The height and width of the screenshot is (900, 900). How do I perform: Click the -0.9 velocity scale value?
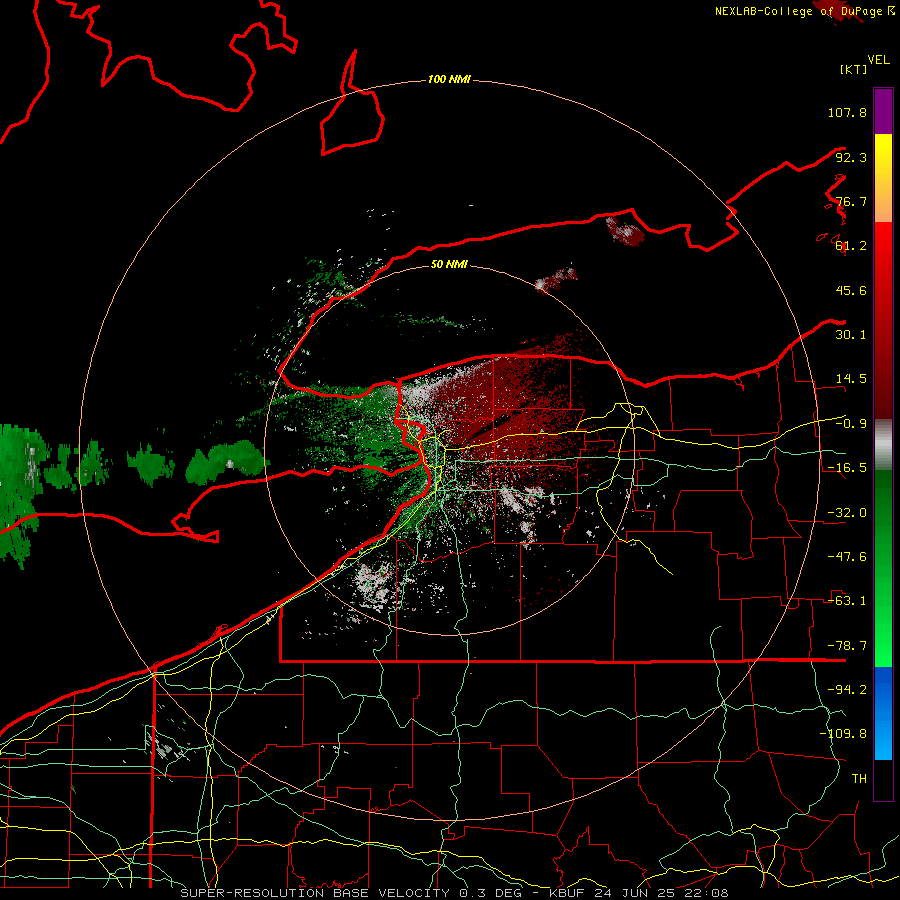tap(851, 424)
